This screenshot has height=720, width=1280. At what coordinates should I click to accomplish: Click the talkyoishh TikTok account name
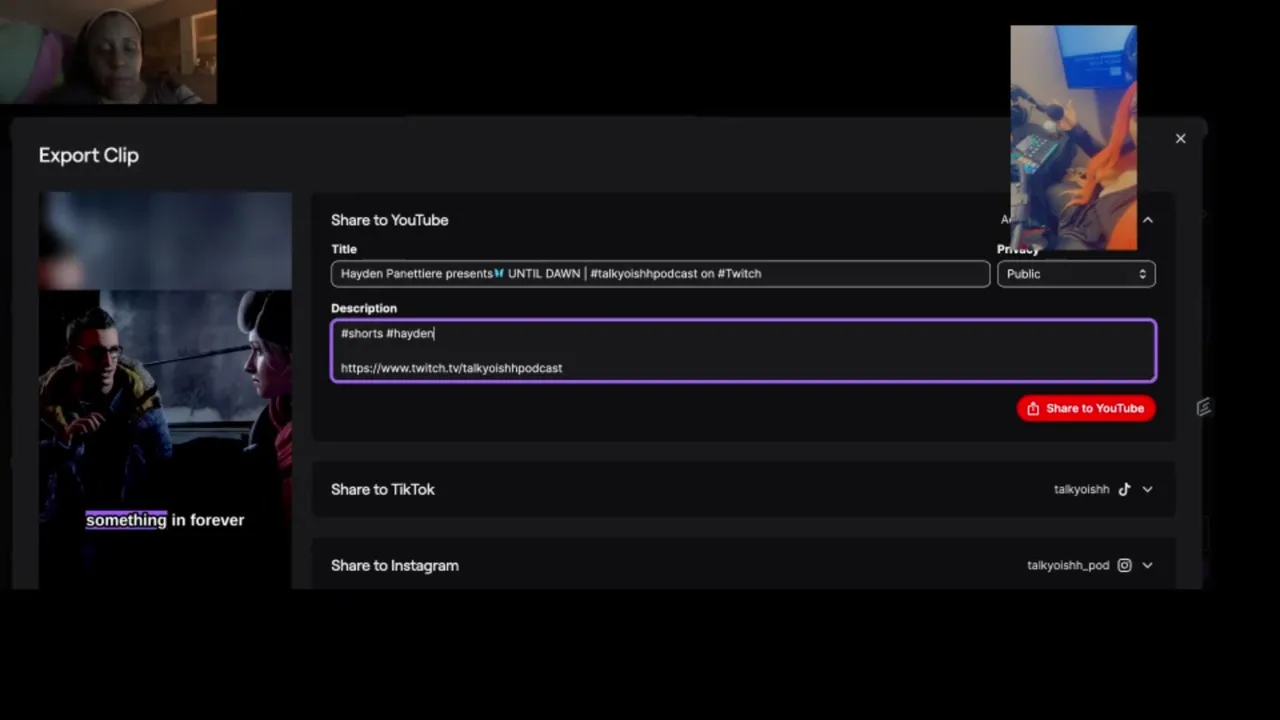coord(1081,489)
